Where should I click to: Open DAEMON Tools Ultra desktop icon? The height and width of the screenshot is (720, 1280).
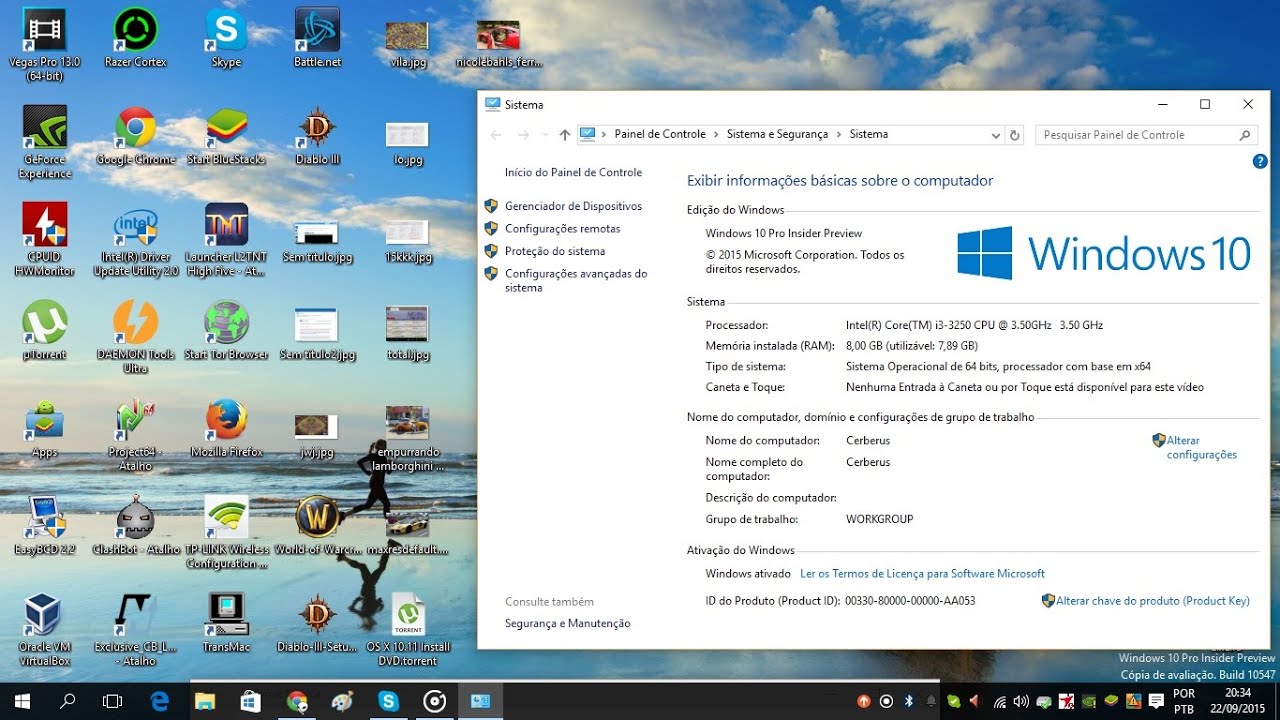point(135,338)
